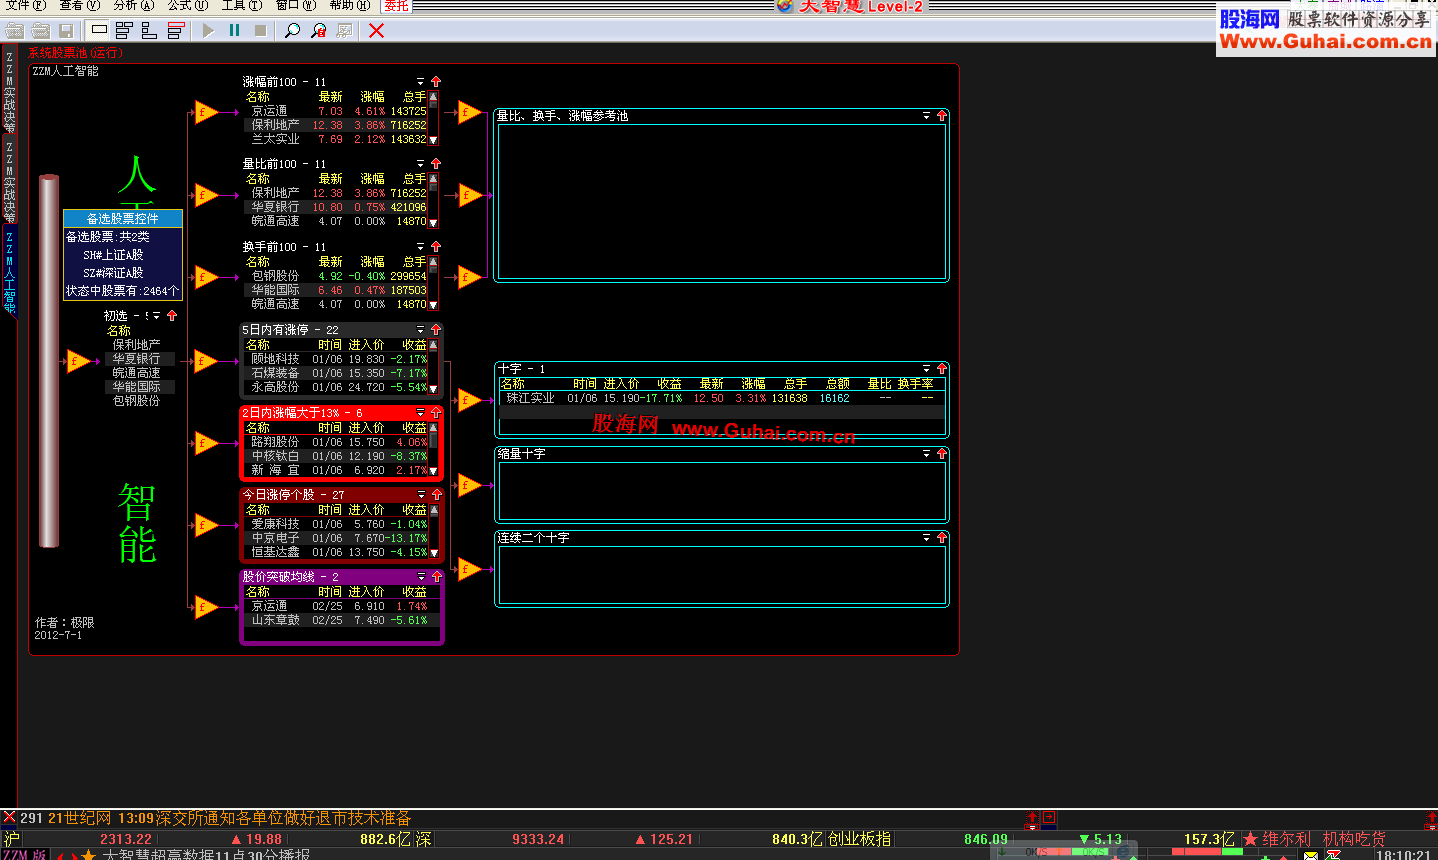Click the save (floppy disk) toolbar icon
This screenshot has height=860, width=1438.
click(x=66, y=31)
